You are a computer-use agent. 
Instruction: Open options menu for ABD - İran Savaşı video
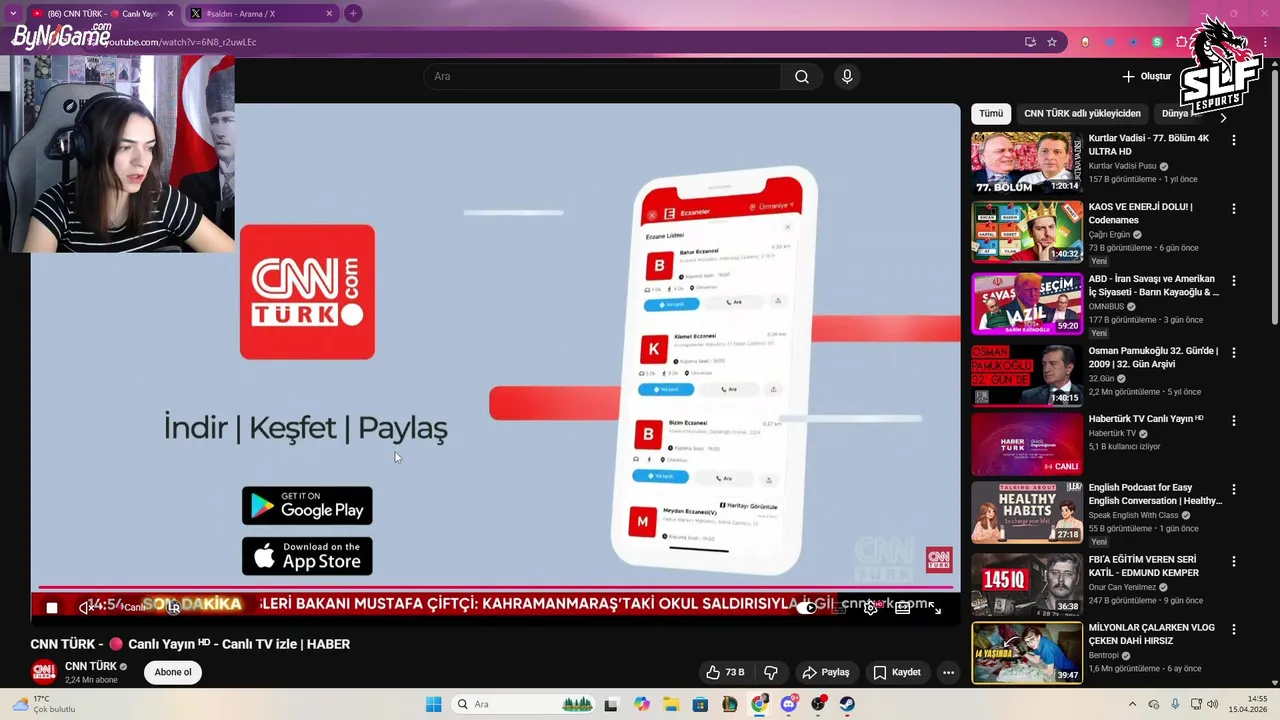(x=1233, y=281)
